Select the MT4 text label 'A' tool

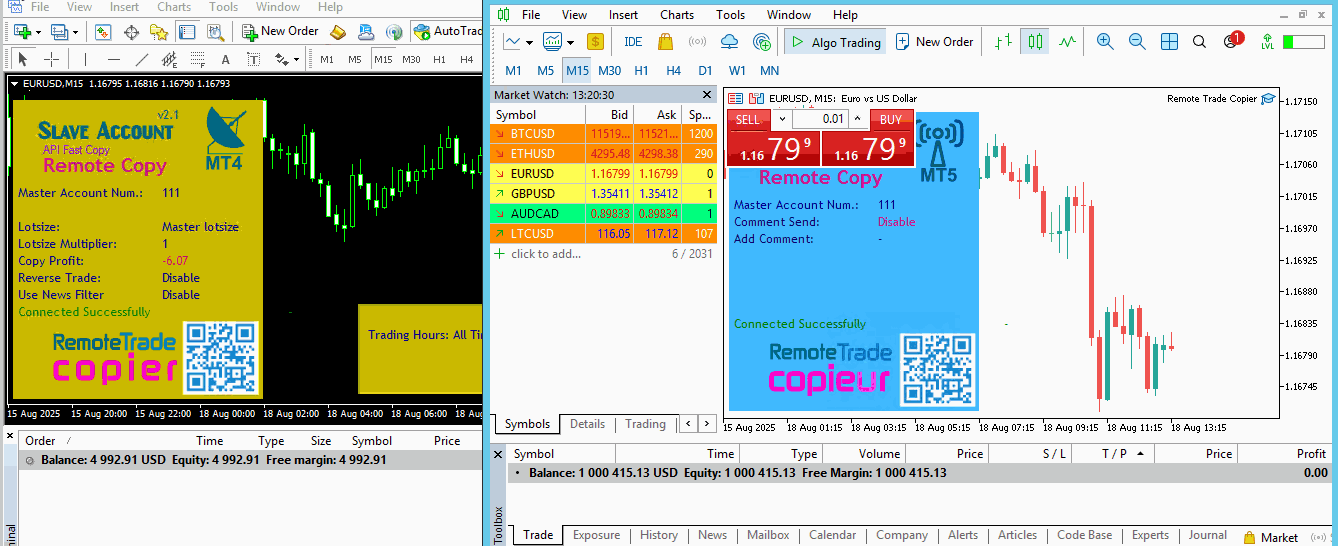pyautogui.click(x=226, y=59)
